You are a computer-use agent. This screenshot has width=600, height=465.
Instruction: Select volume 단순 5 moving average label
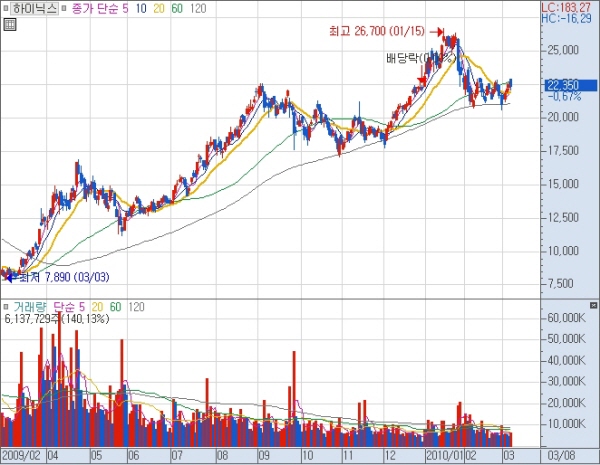coord(67,305)
